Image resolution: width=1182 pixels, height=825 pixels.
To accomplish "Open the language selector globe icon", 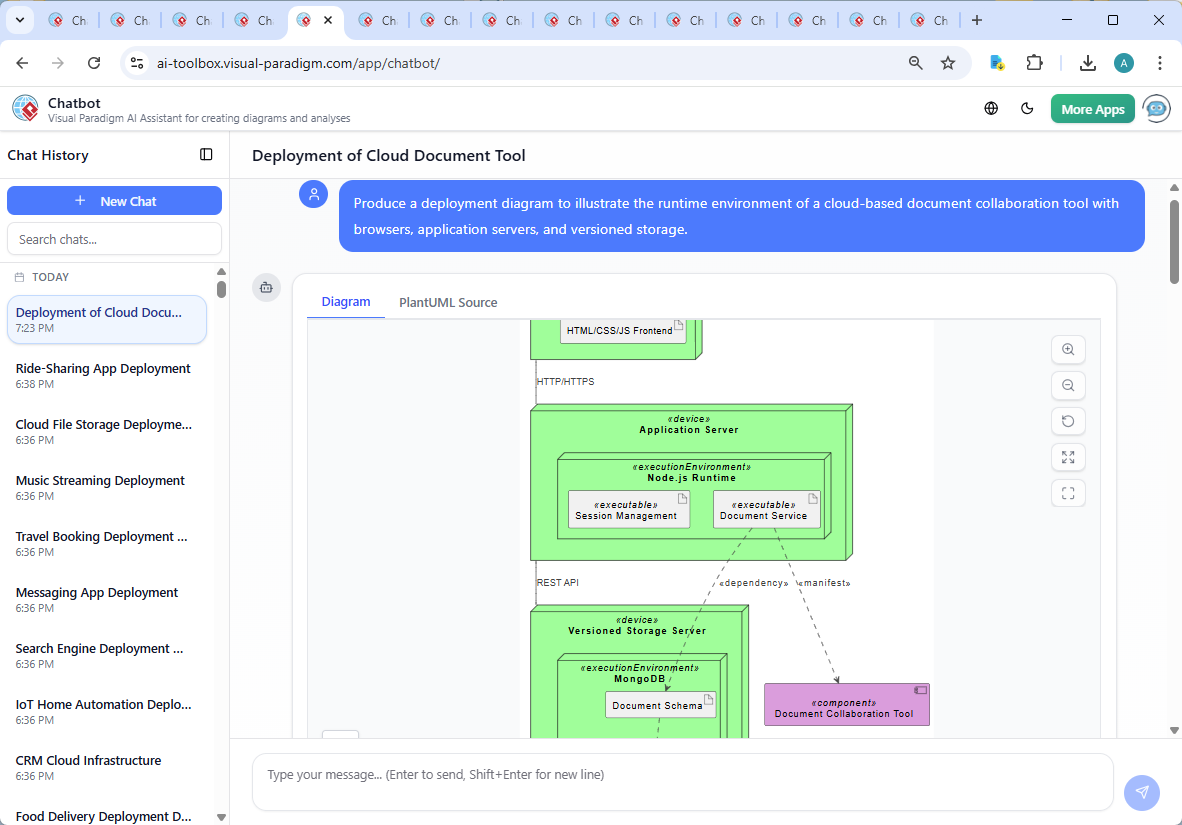I will [991, 108].
